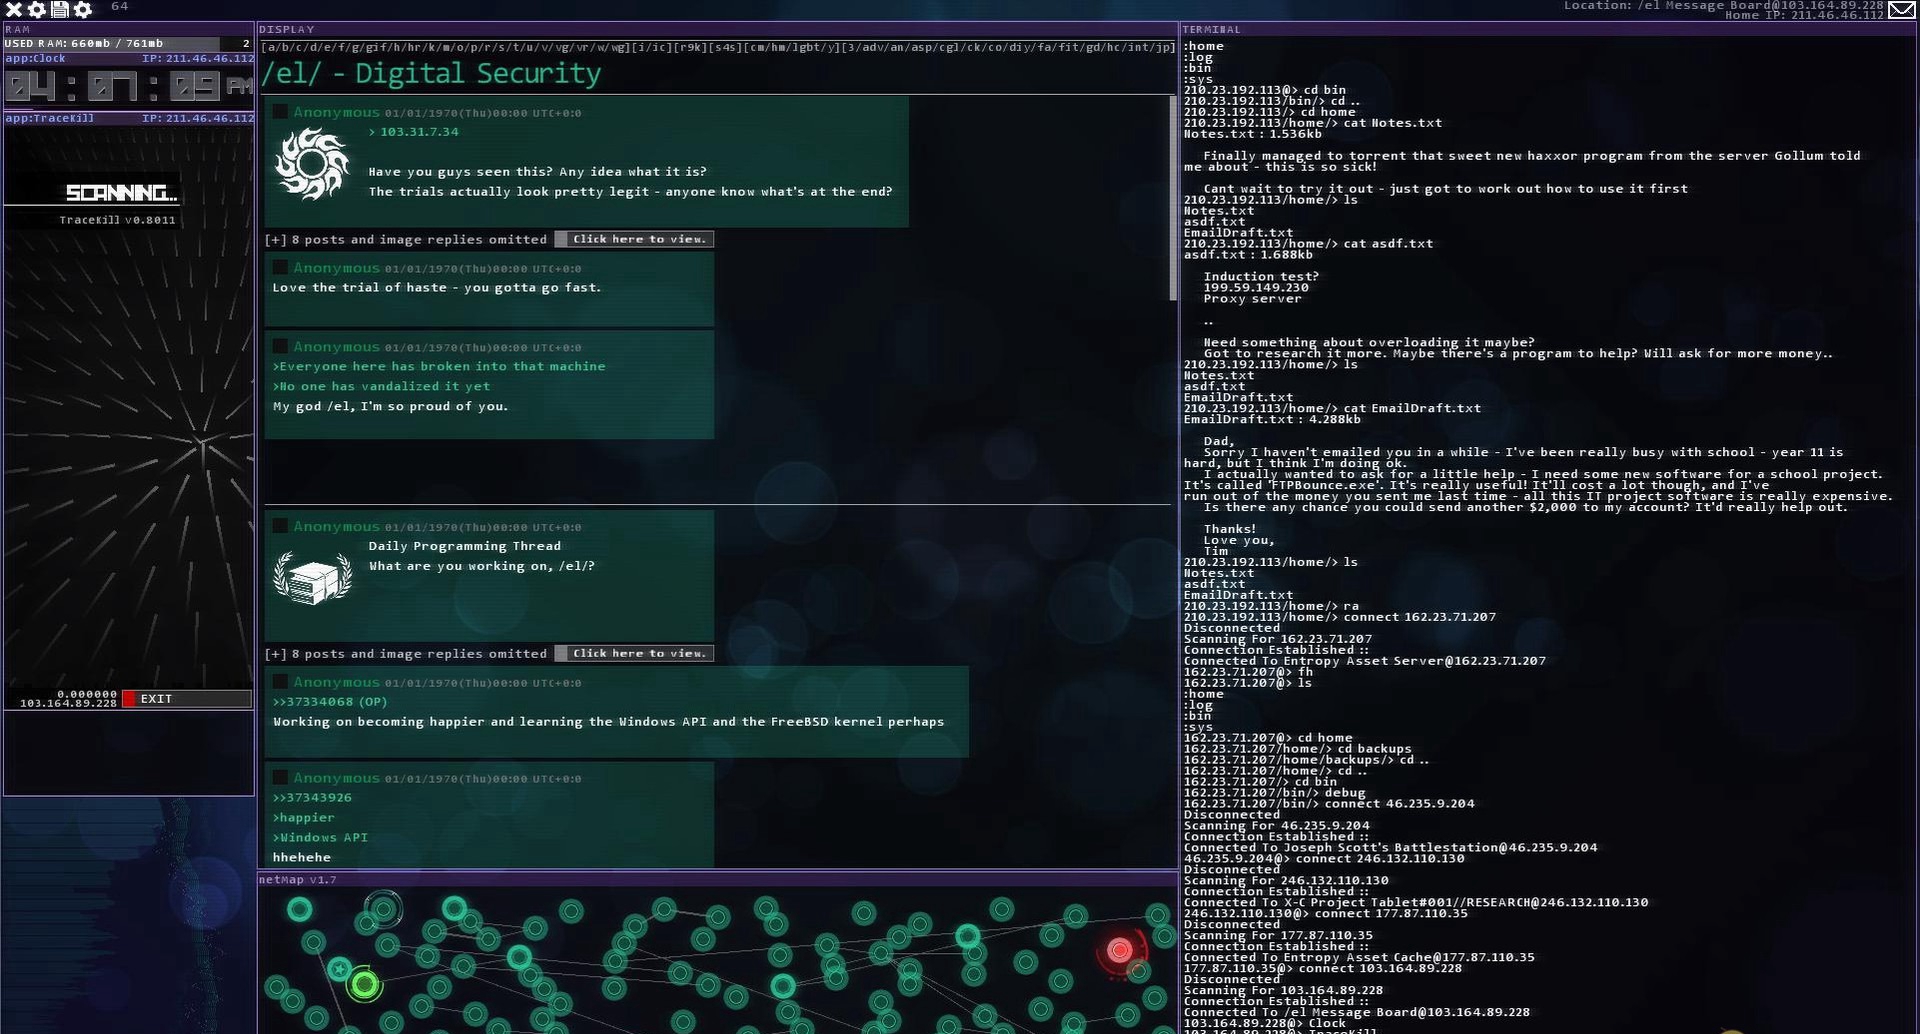Tick checkbox on 'trial of haste' post
Viewport: 1920px width, 1034px height.
click(x=281, y=268)
